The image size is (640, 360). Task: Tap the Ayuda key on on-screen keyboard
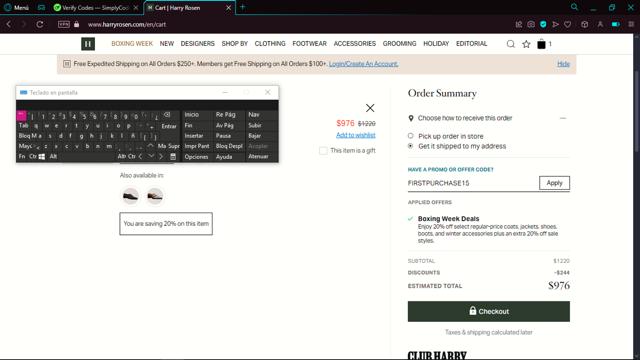click(x=224, y=157)
